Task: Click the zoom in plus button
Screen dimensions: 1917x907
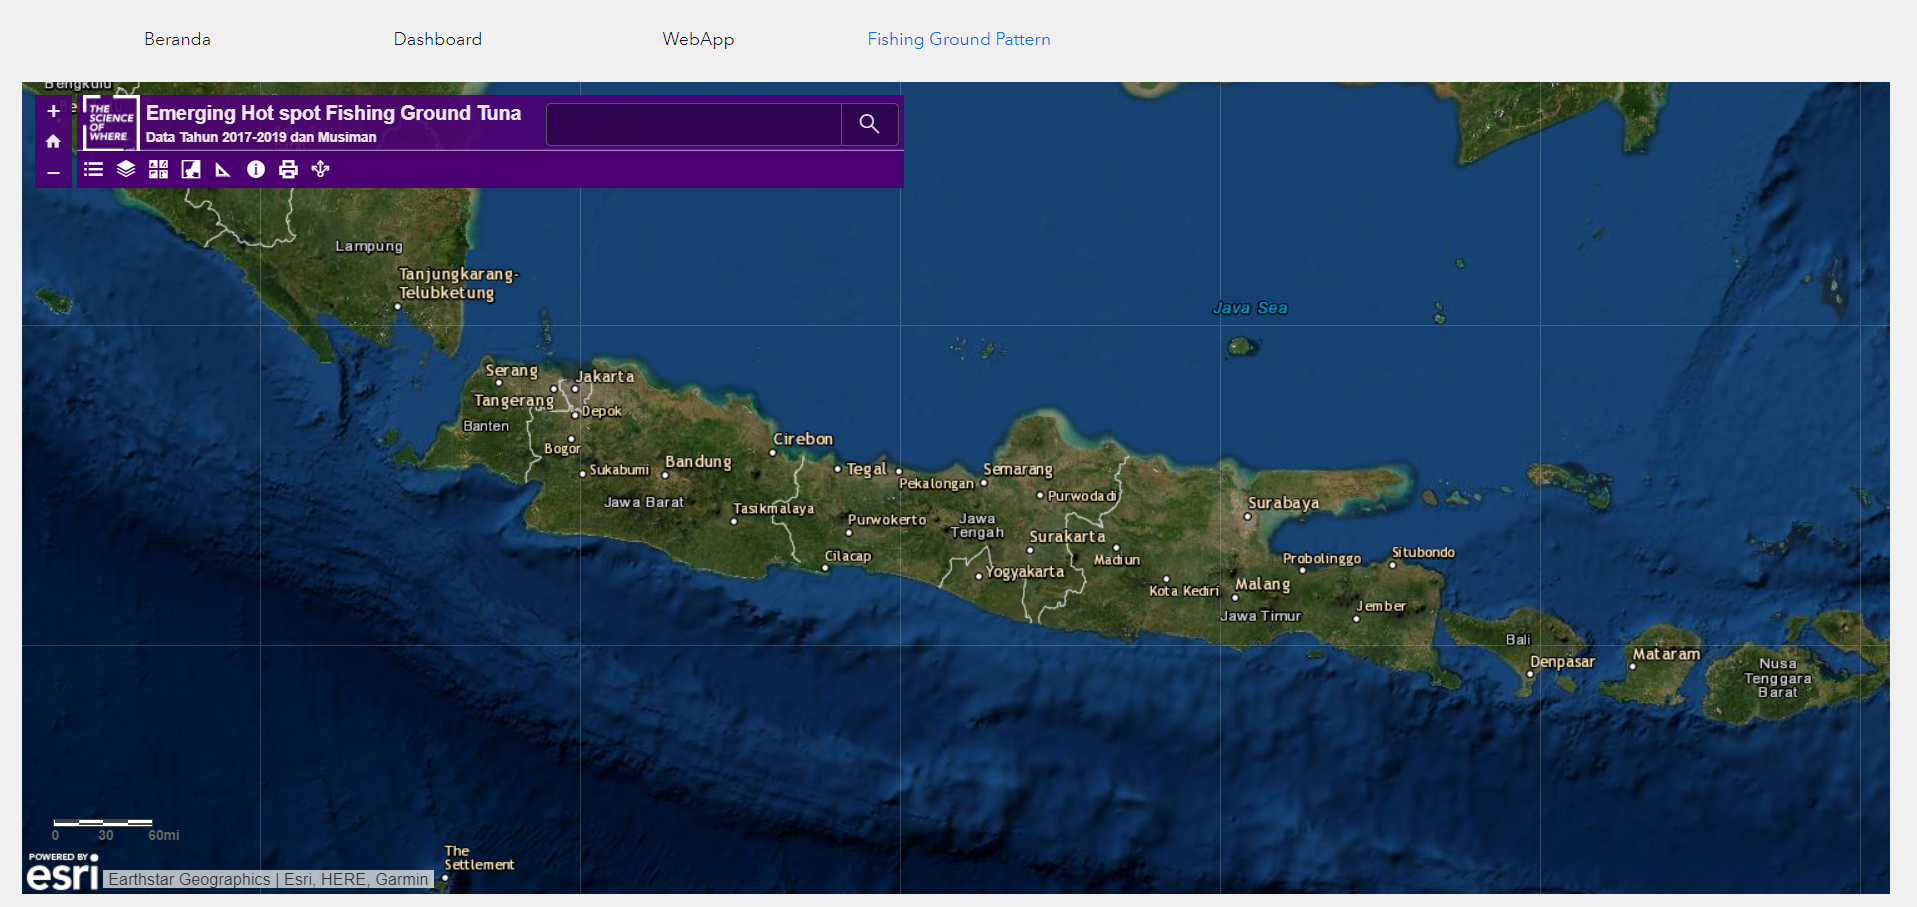Action: click(x=54, y=111)
